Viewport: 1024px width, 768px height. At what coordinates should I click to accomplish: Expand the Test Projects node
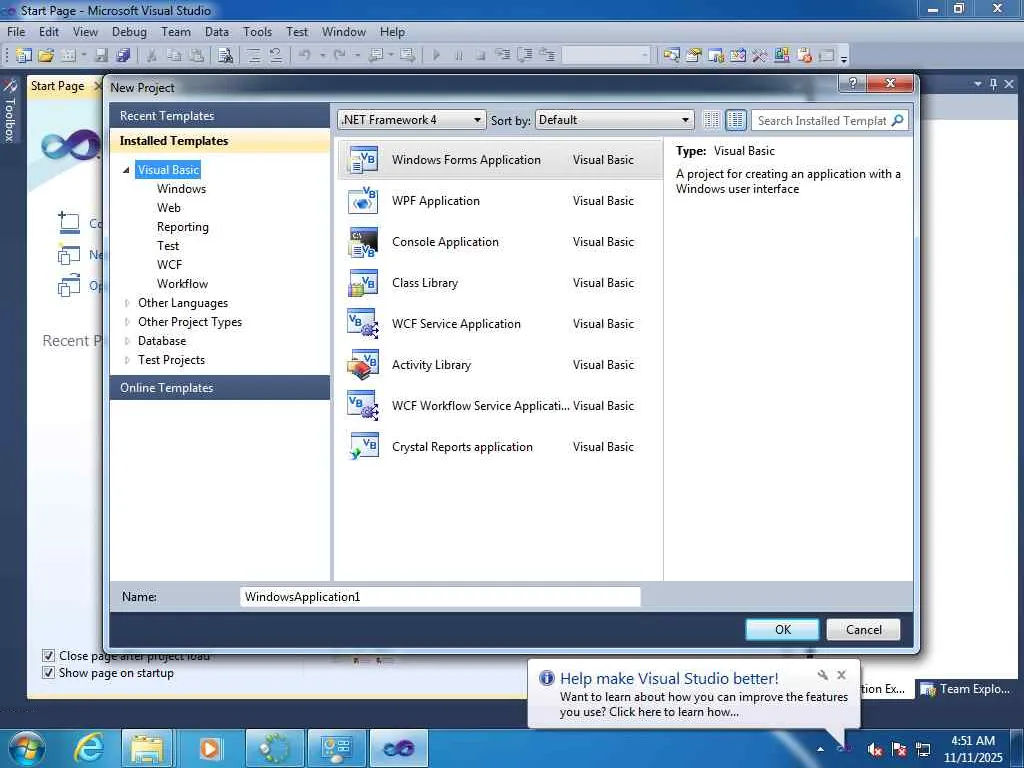[x=127, y=360]
